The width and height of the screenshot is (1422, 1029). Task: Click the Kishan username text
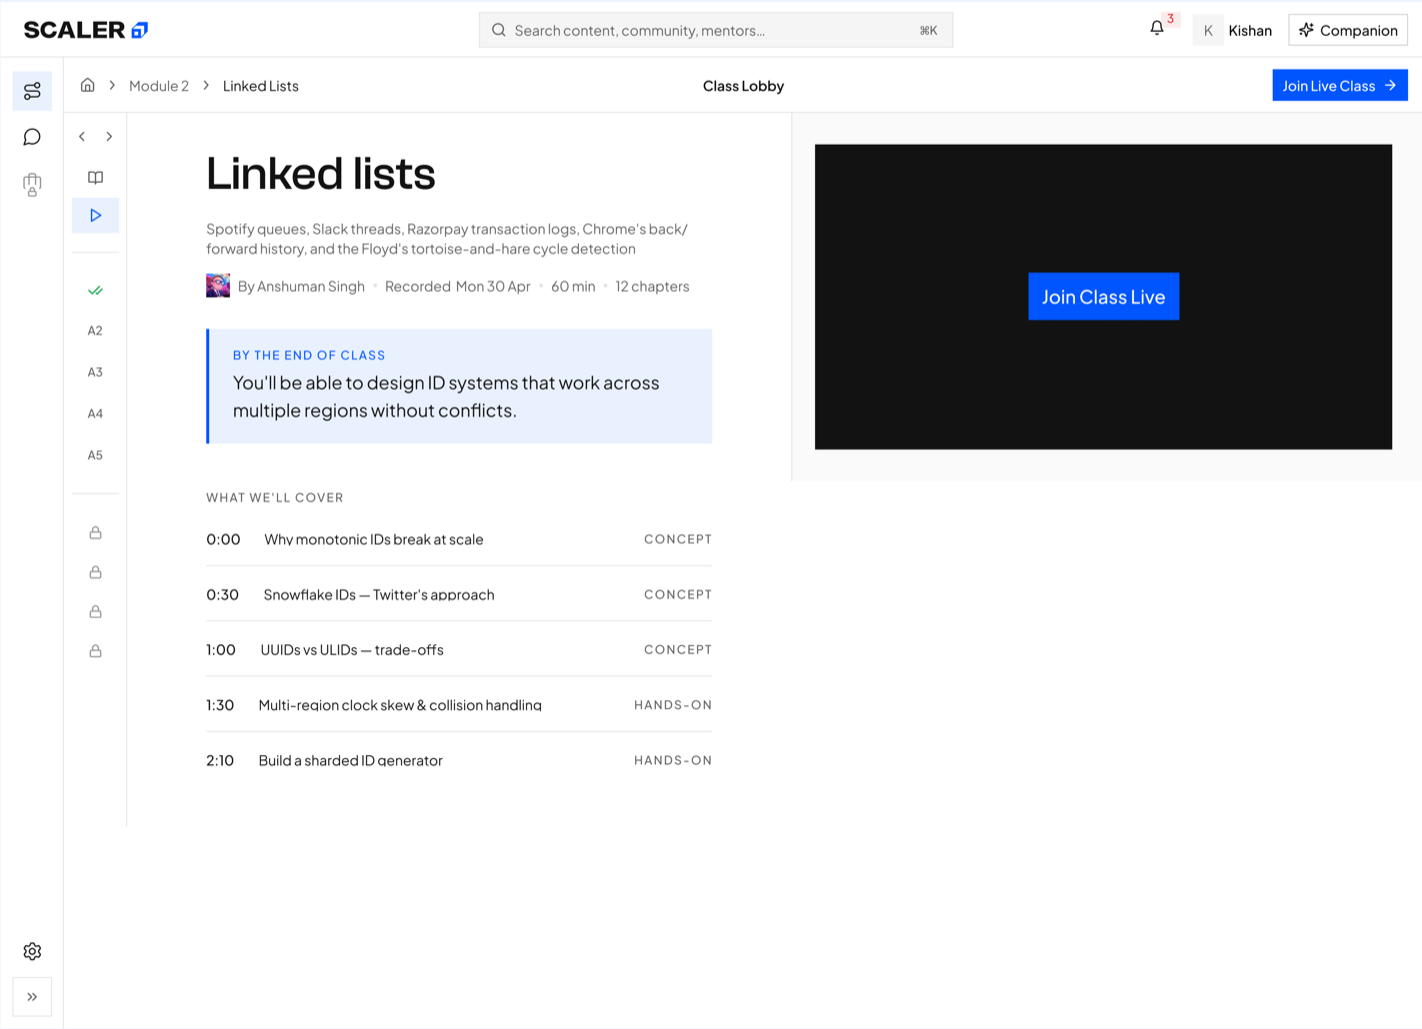tap(1250, 30)
